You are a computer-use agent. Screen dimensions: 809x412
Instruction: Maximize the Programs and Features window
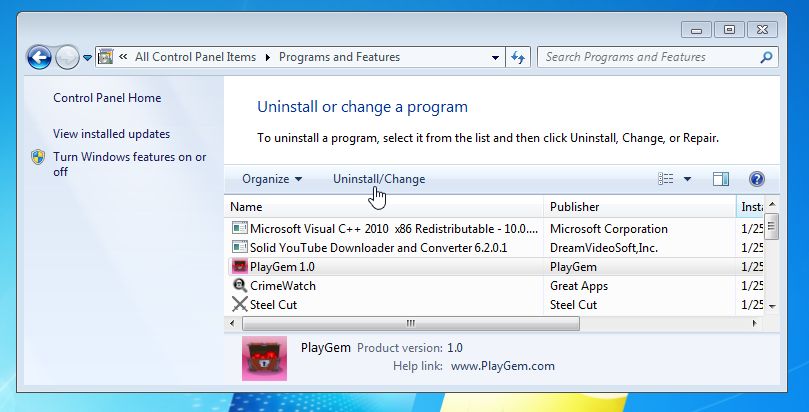tap(729, 29)
